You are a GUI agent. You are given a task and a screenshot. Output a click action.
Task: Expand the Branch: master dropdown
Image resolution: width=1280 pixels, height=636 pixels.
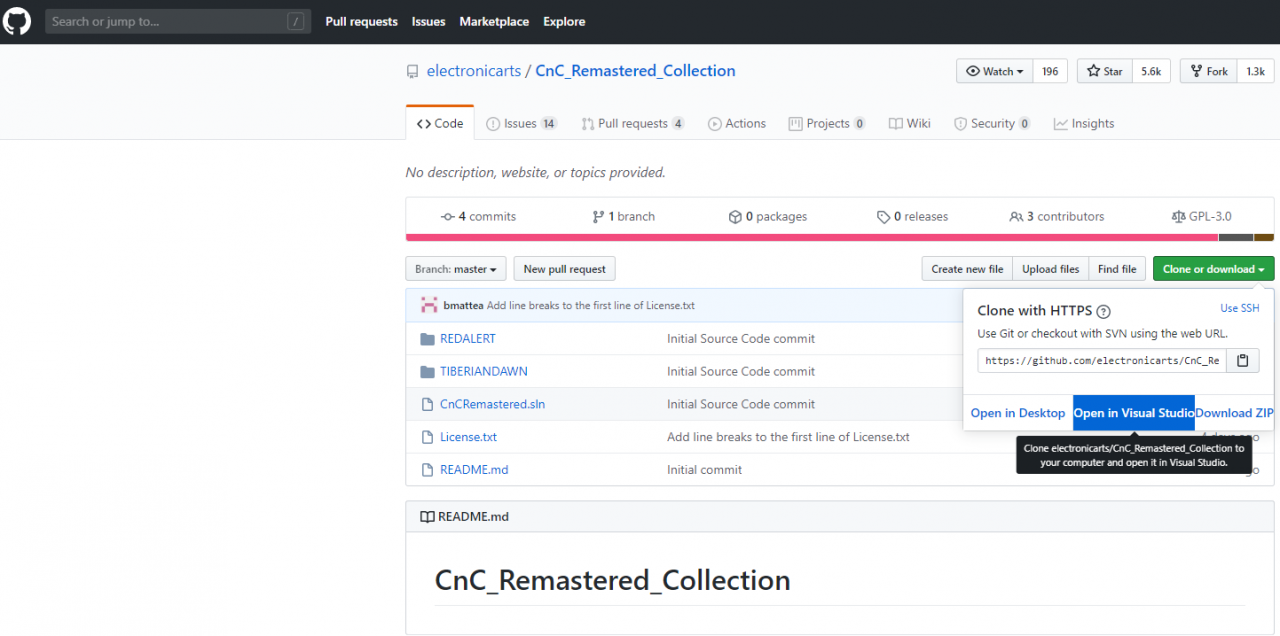click(x=455, y=269)
